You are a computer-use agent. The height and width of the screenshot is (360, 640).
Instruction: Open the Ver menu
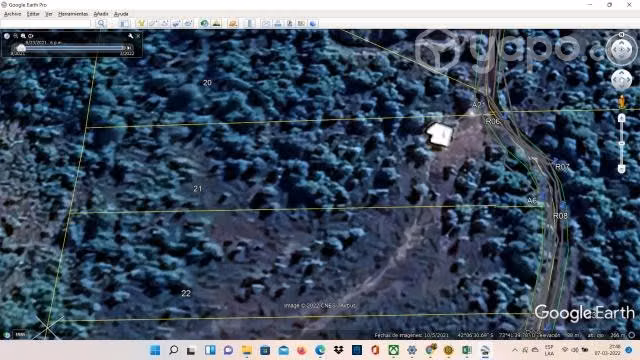click(x=49, y=14)
